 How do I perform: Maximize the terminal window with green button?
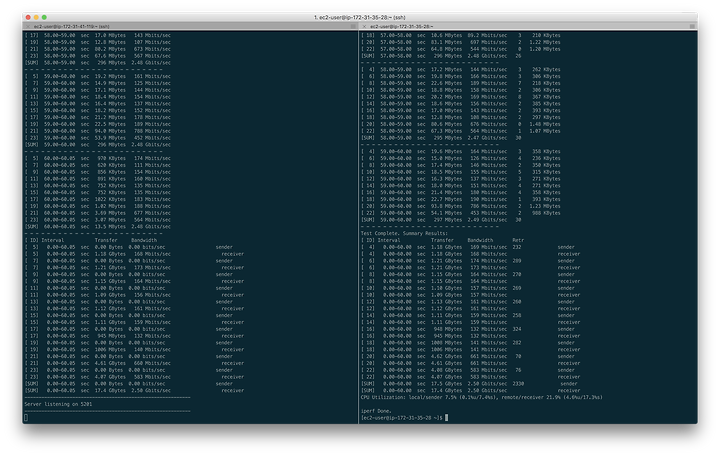pyautogui.click(x=44, y=17)
